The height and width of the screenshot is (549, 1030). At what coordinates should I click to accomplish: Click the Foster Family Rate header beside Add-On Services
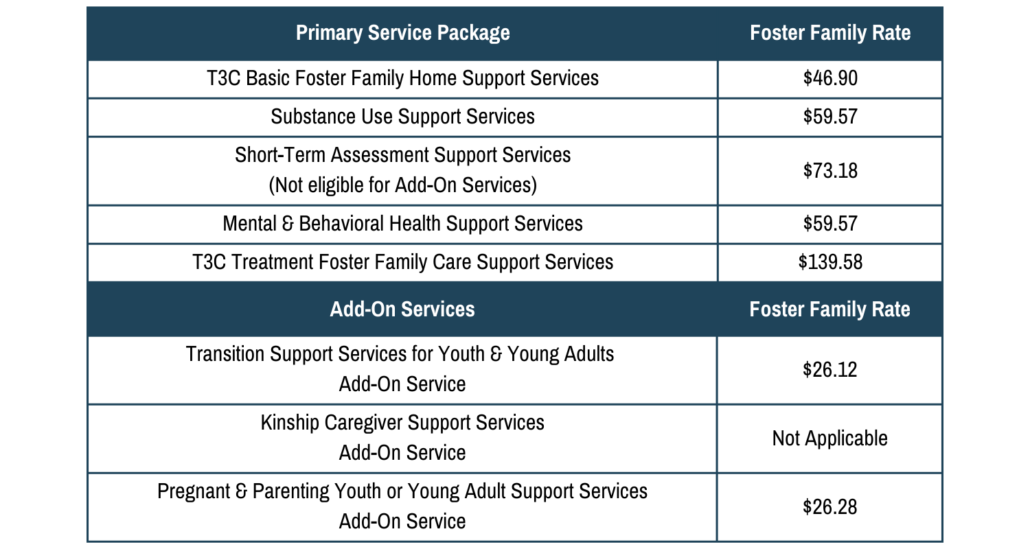(830, 309)
